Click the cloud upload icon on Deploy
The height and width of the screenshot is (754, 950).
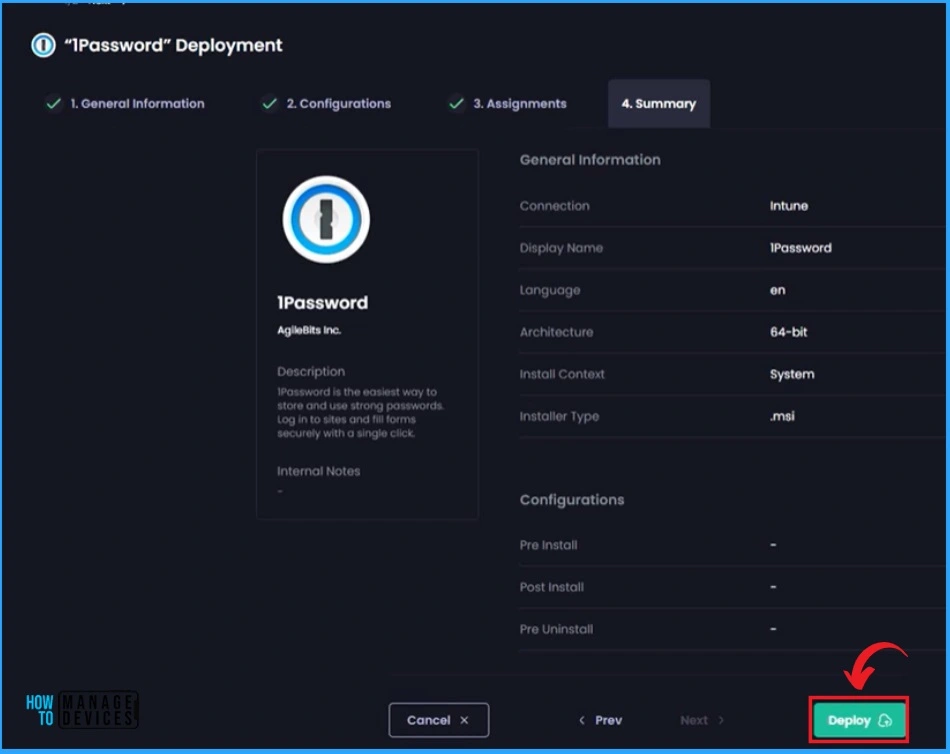point(885,720)
